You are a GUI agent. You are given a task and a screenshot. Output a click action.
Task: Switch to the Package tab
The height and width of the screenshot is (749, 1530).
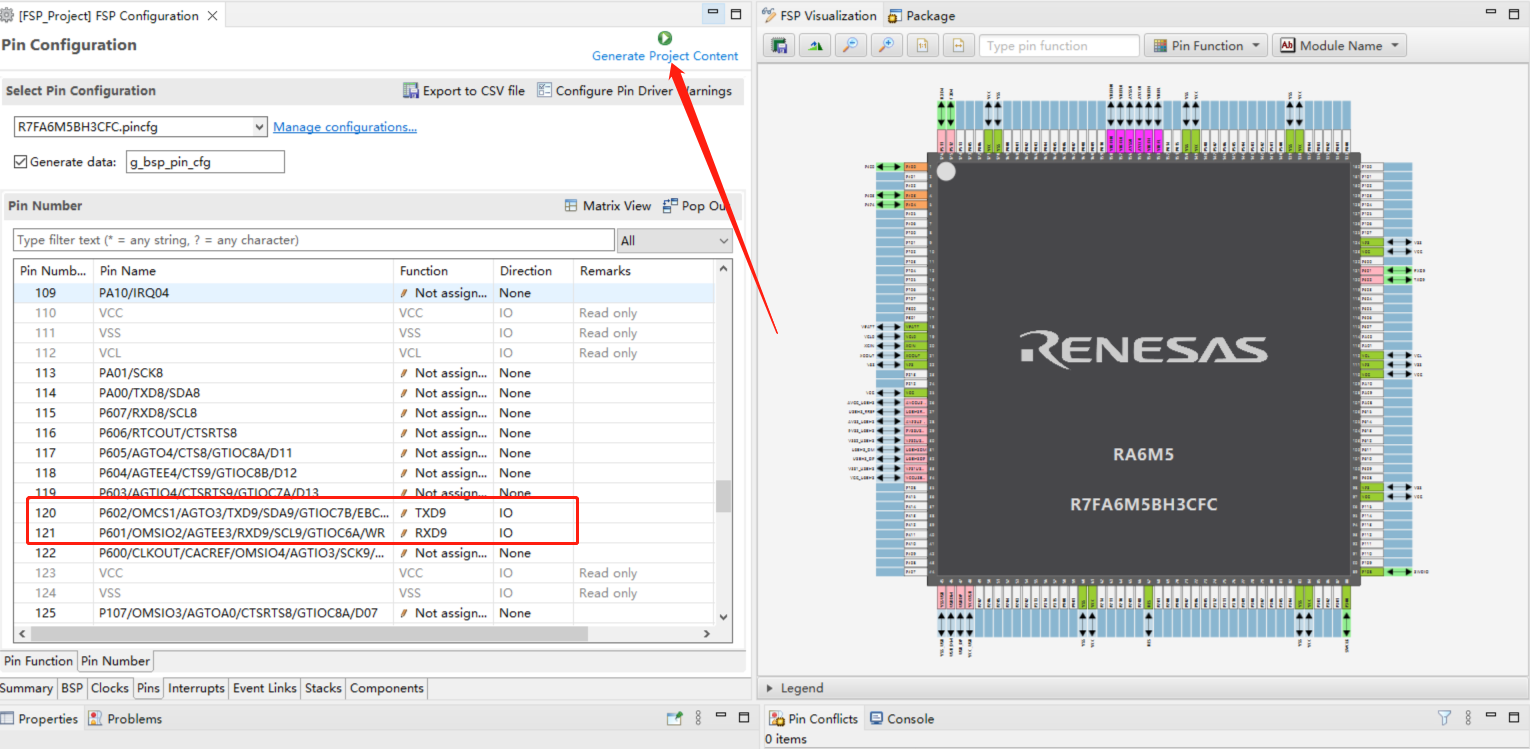[x=921, y=16]
